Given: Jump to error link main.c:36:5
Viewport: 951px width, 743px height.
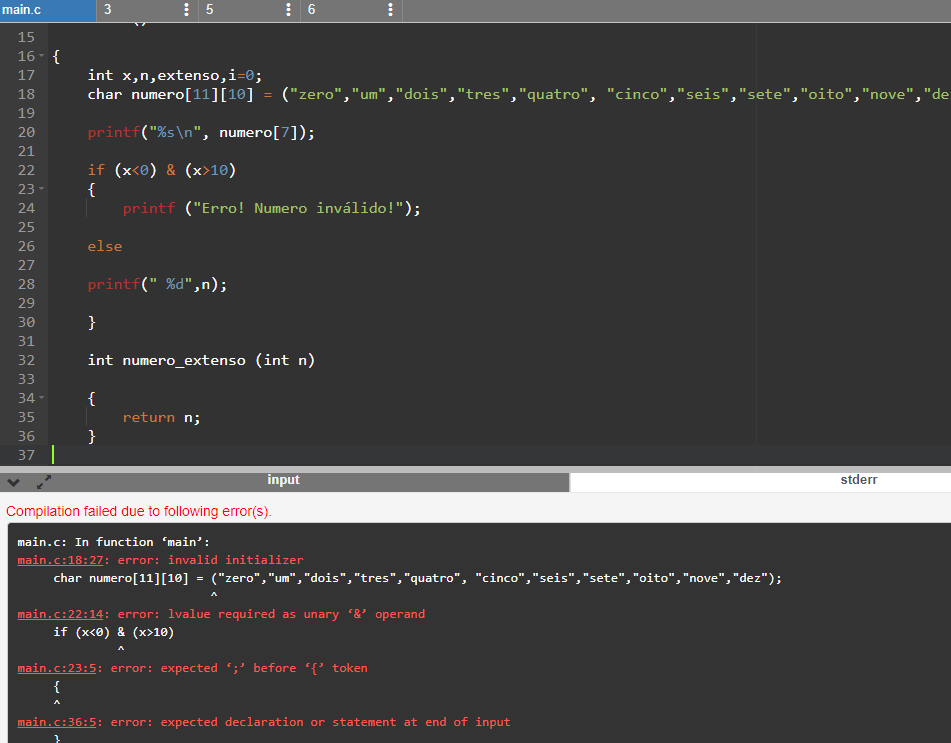Looking at the screenshot, I should pyautogui.click(x=56, y=722).
